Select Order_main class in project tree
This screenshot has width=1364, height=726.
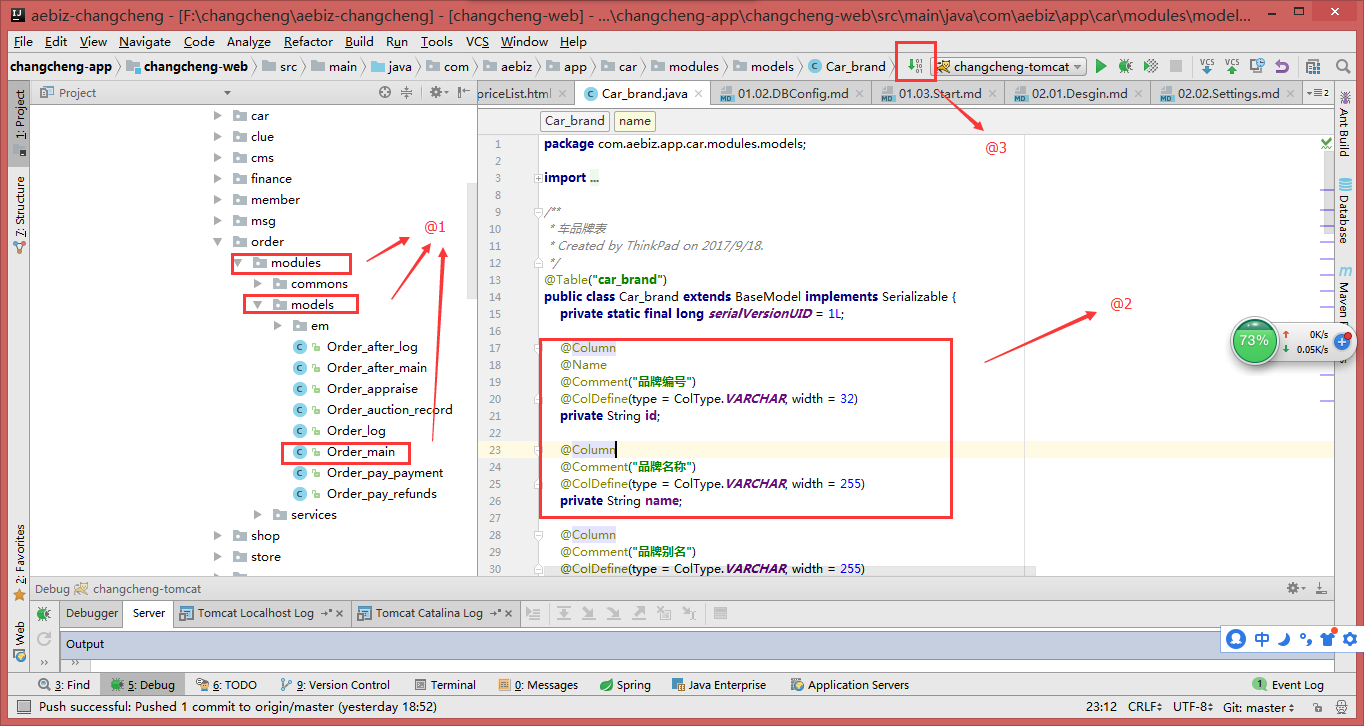coord(360,452)
